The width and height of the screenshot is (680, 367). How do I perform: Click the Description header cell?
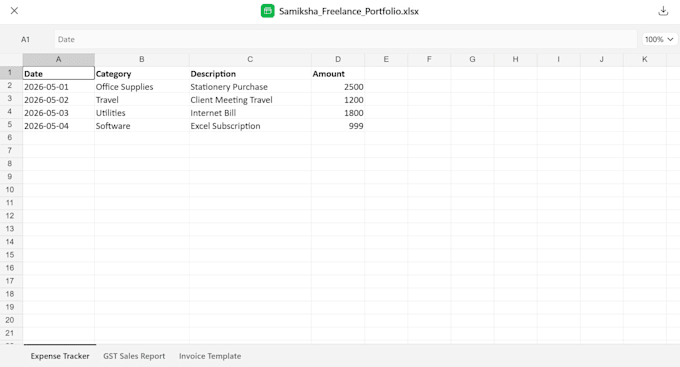[250, 73]
